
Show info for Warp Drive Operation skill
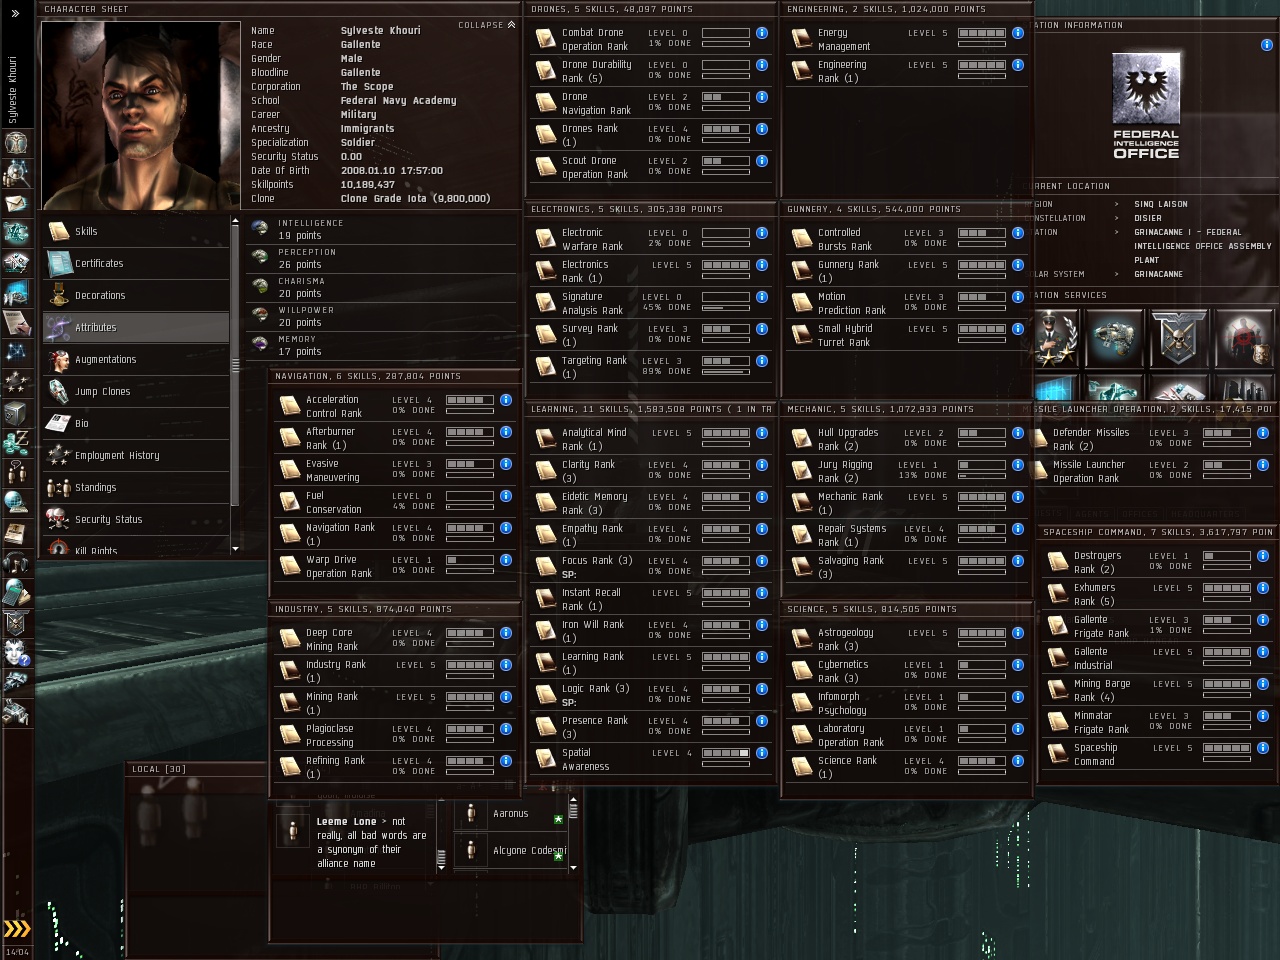(x=506, y=560)
